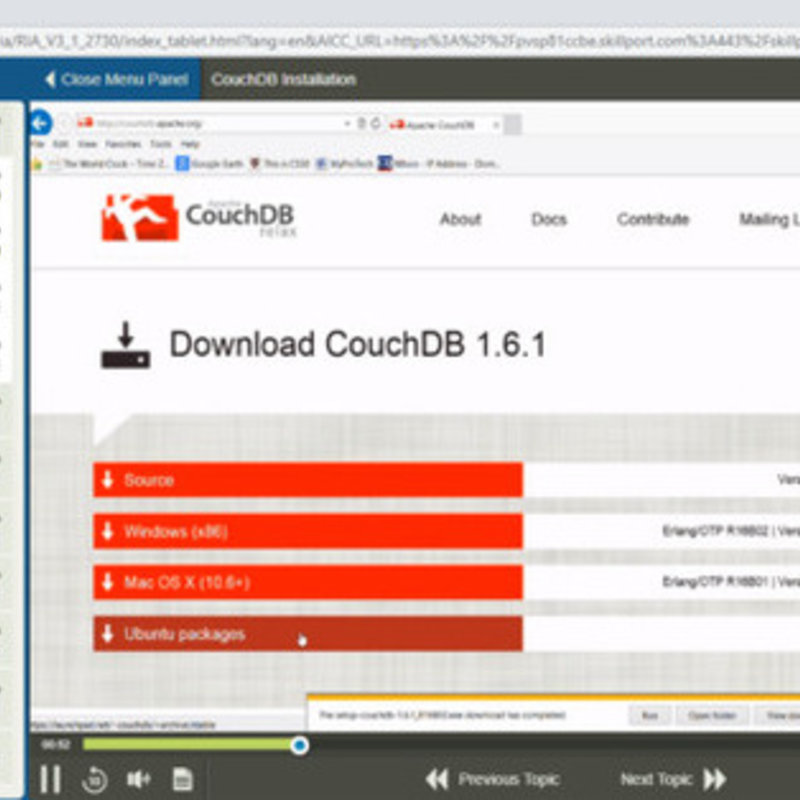The width and height of the screenshot is (800, 800).
Task: Open the Help menu
Action: point(190,144)
